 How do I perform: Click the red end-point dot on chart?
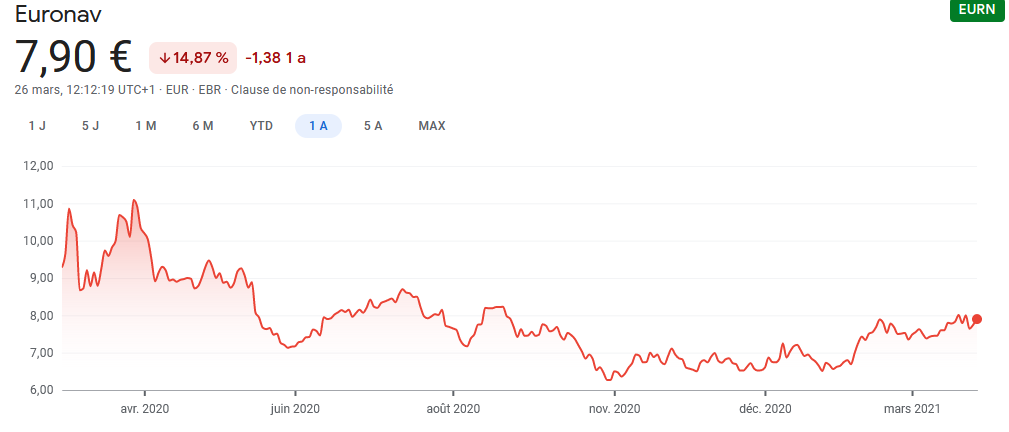pos(977,319)
